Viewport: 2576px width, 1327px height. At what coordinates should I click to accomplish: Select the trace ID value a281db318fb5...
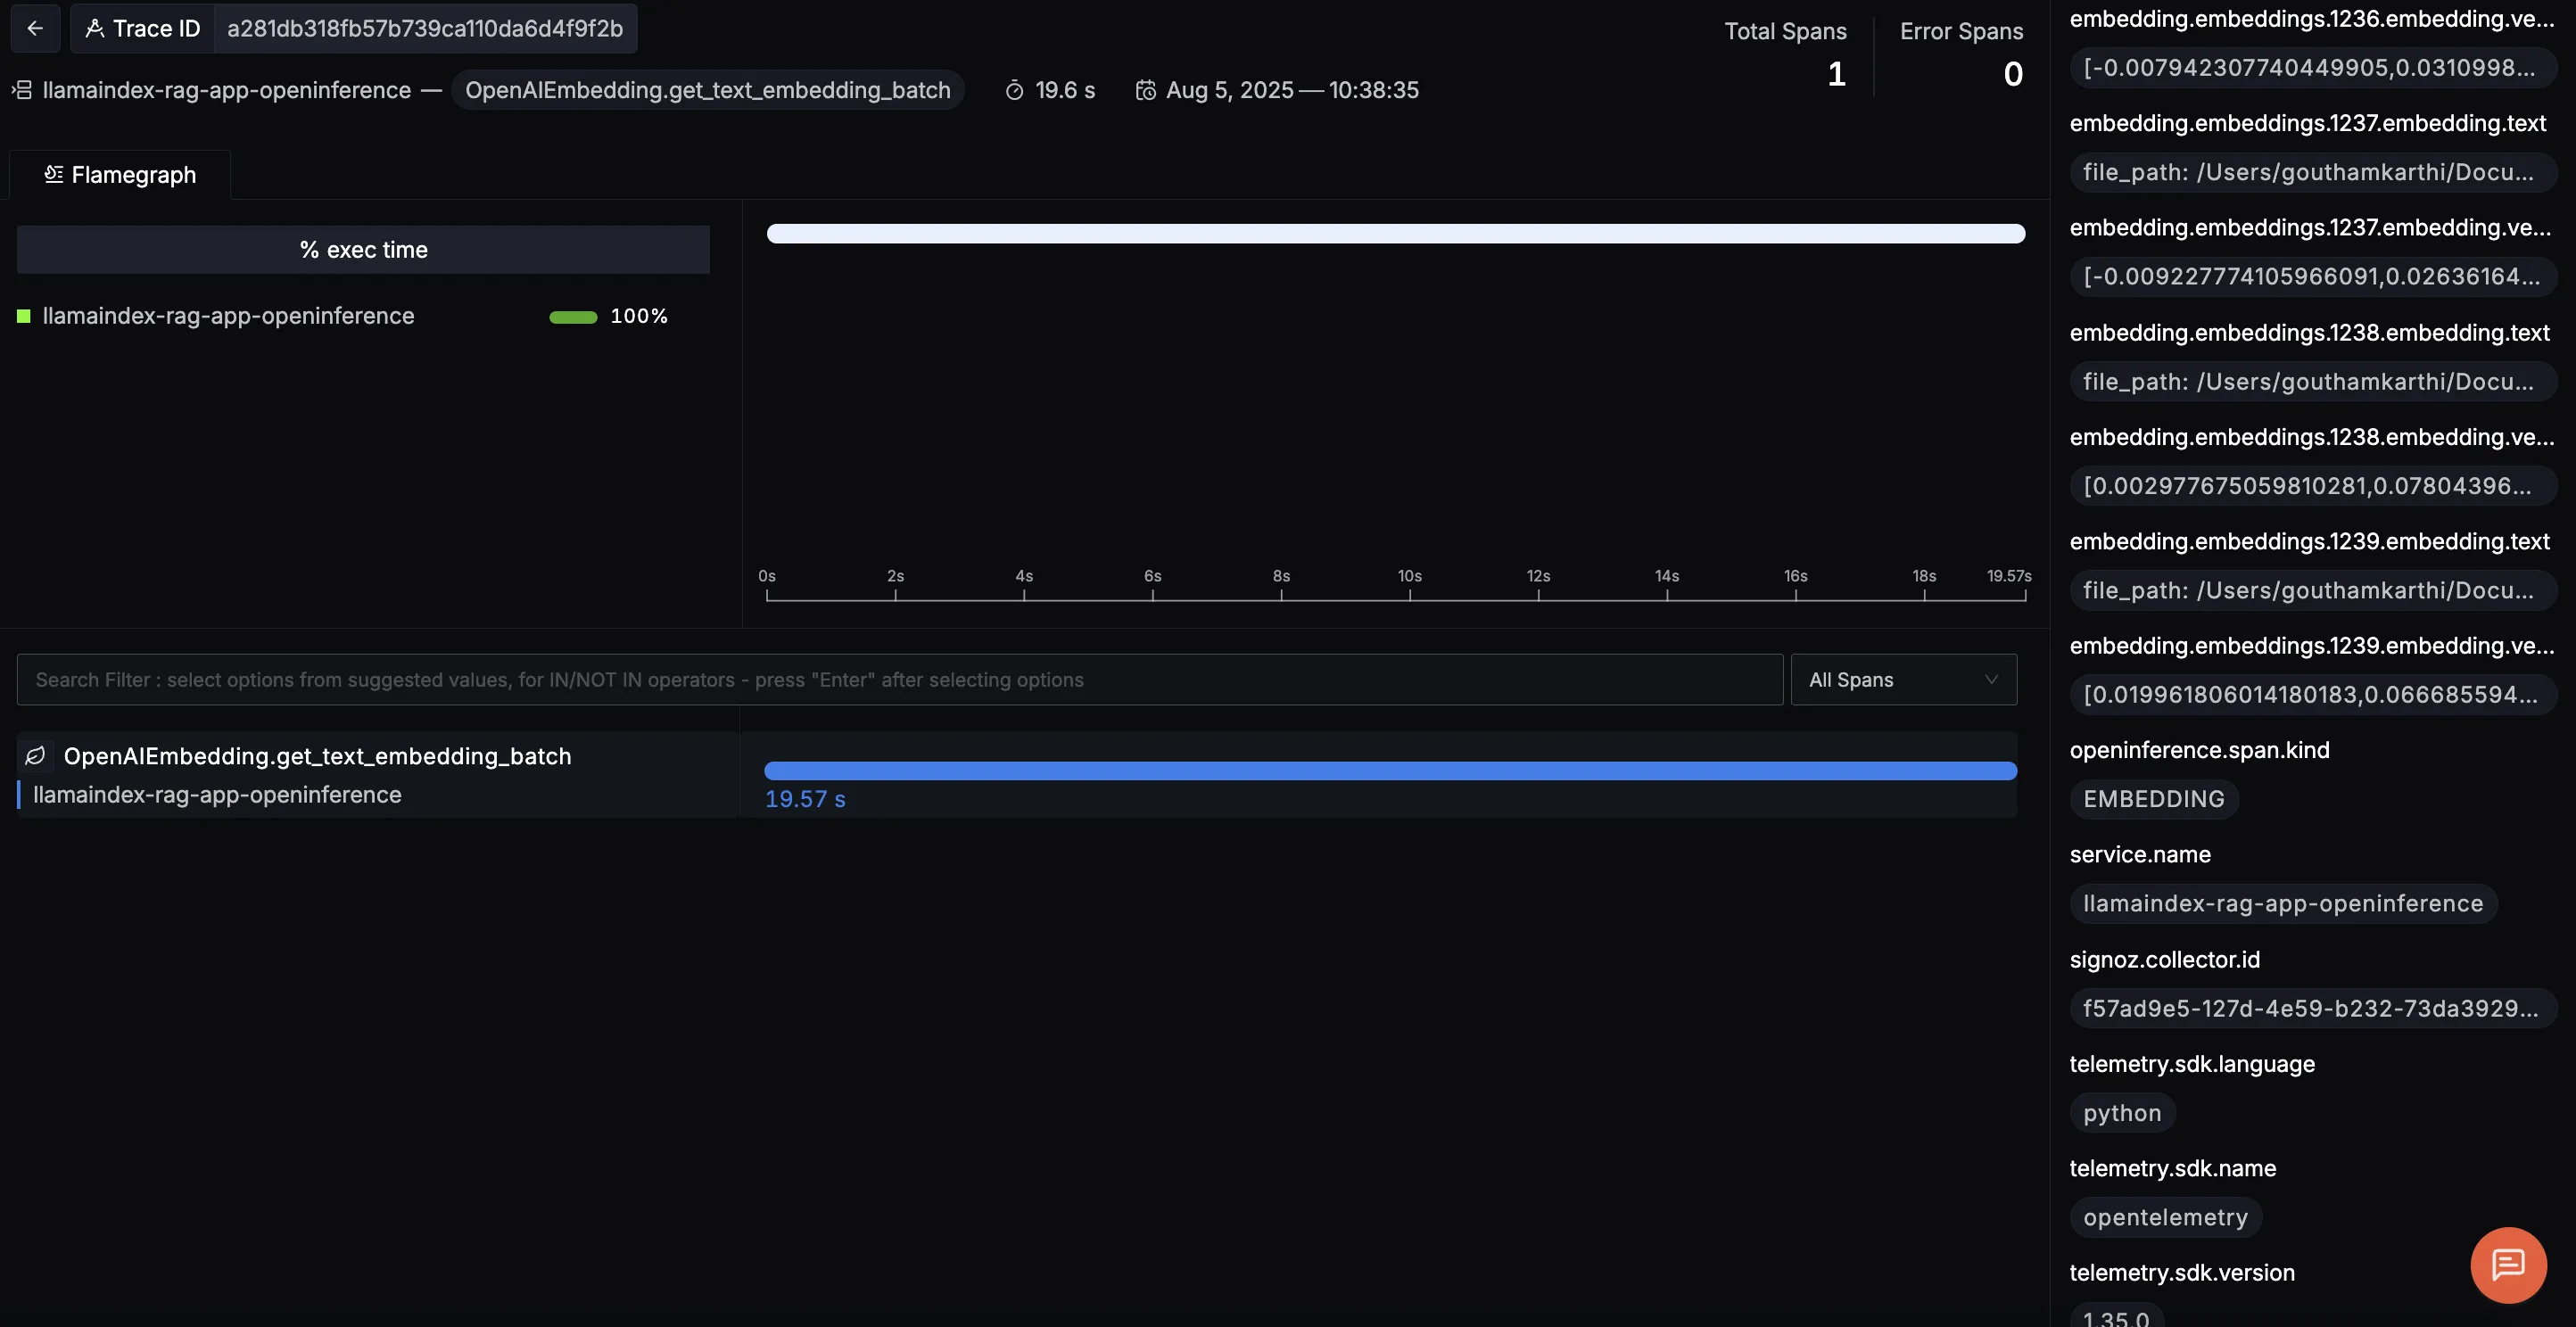[425, 28]
